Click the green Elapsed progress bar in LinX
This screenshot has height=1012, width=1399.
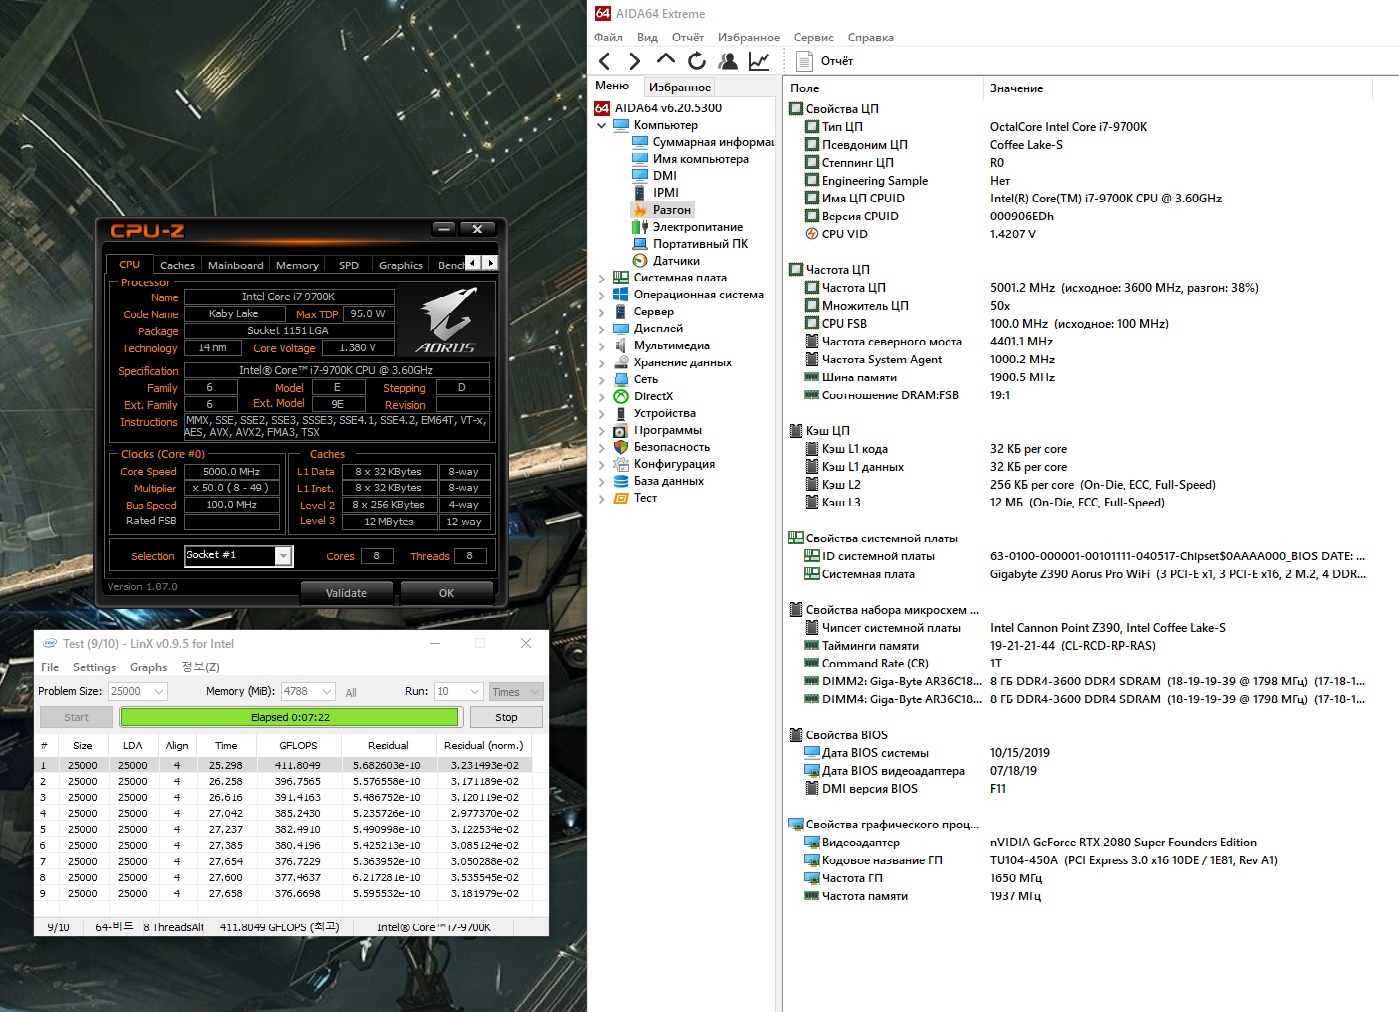click(x=290, y=717)
